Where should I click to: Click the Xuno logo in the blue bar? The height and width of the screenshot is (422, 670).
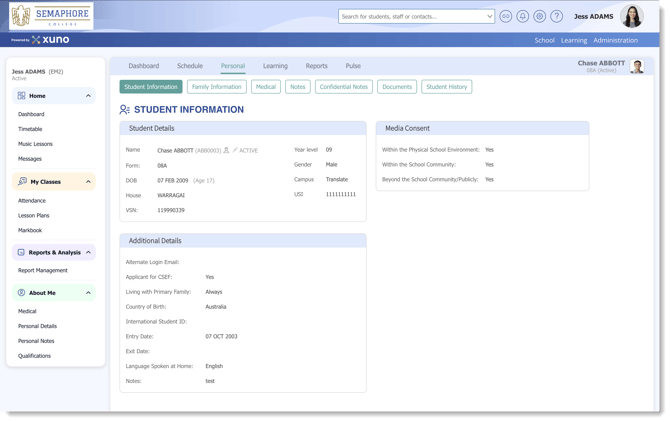(50, 40)
